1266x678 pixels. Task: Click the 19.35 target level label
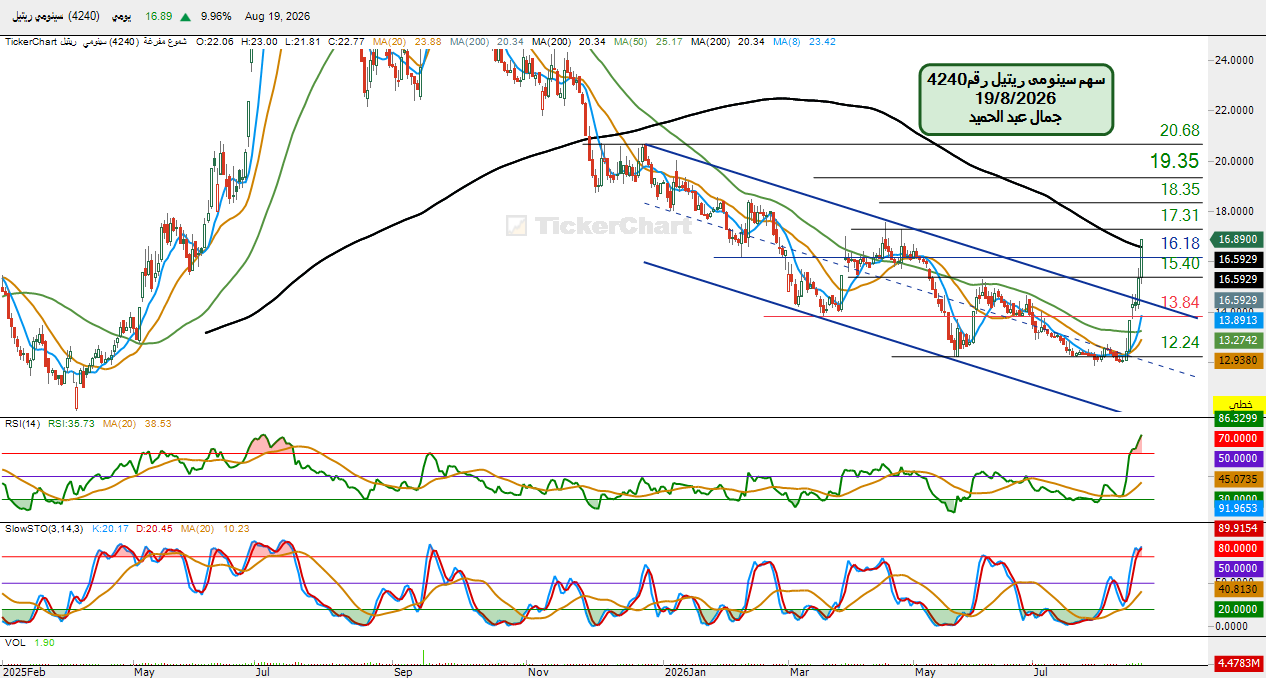[x=1174, y=161]
